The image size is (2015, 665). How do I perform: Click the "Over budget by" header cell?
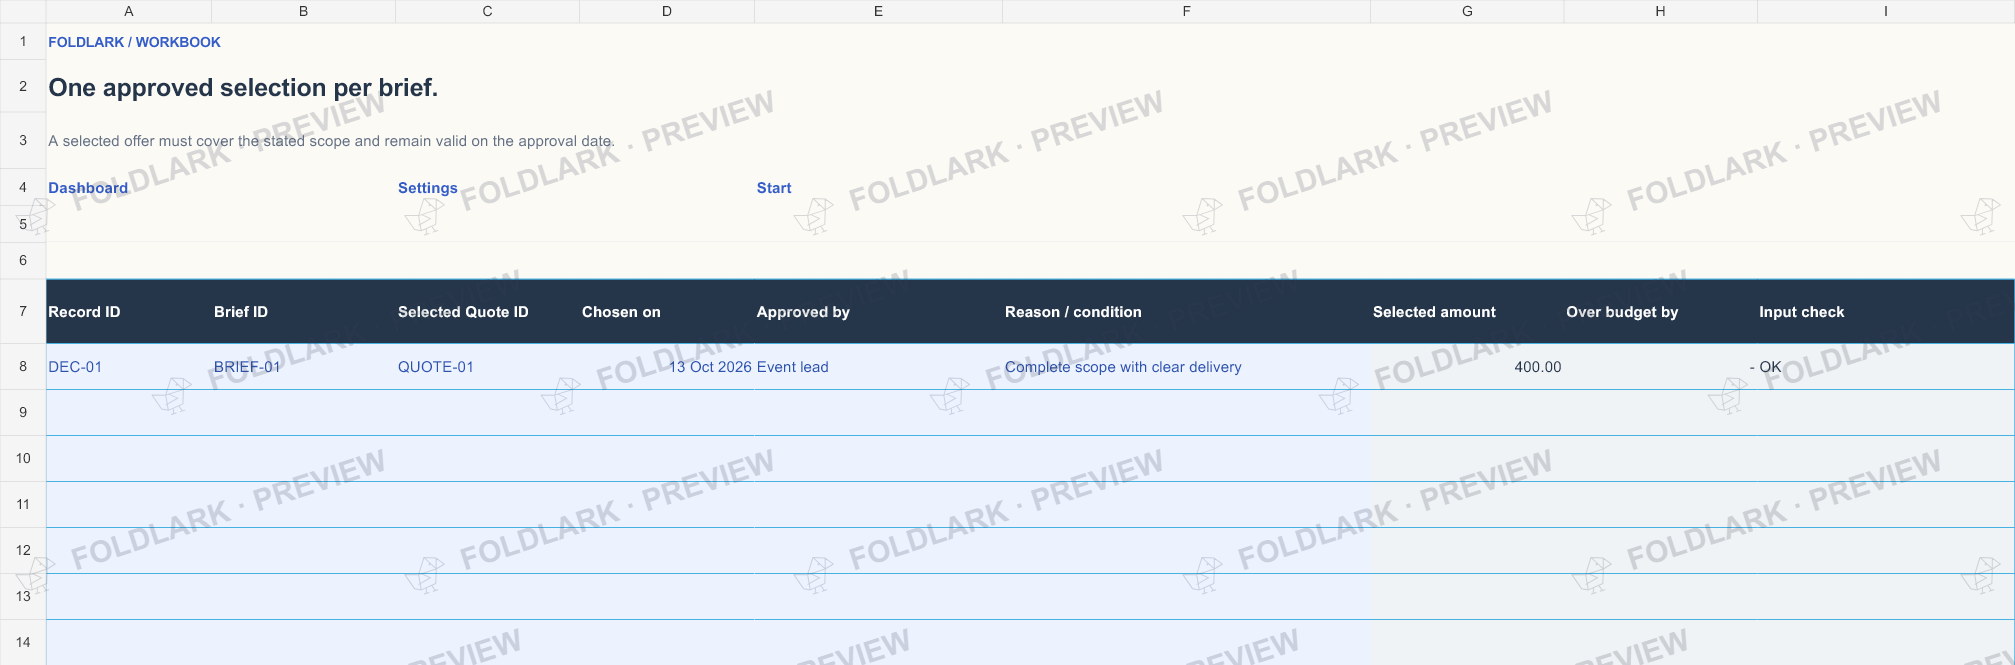point(1661,312)
